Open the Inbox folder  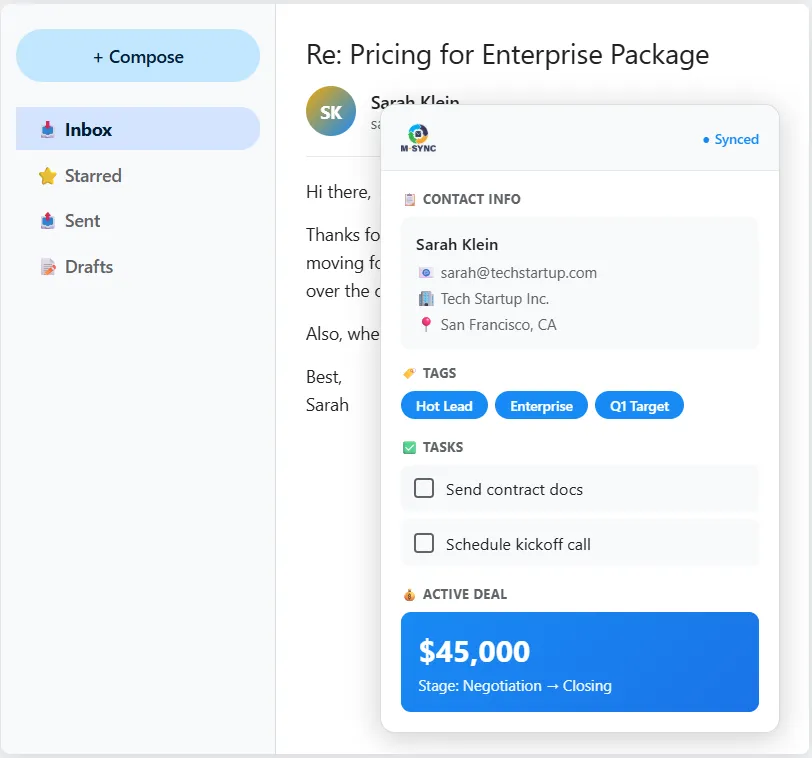[138, 130]
